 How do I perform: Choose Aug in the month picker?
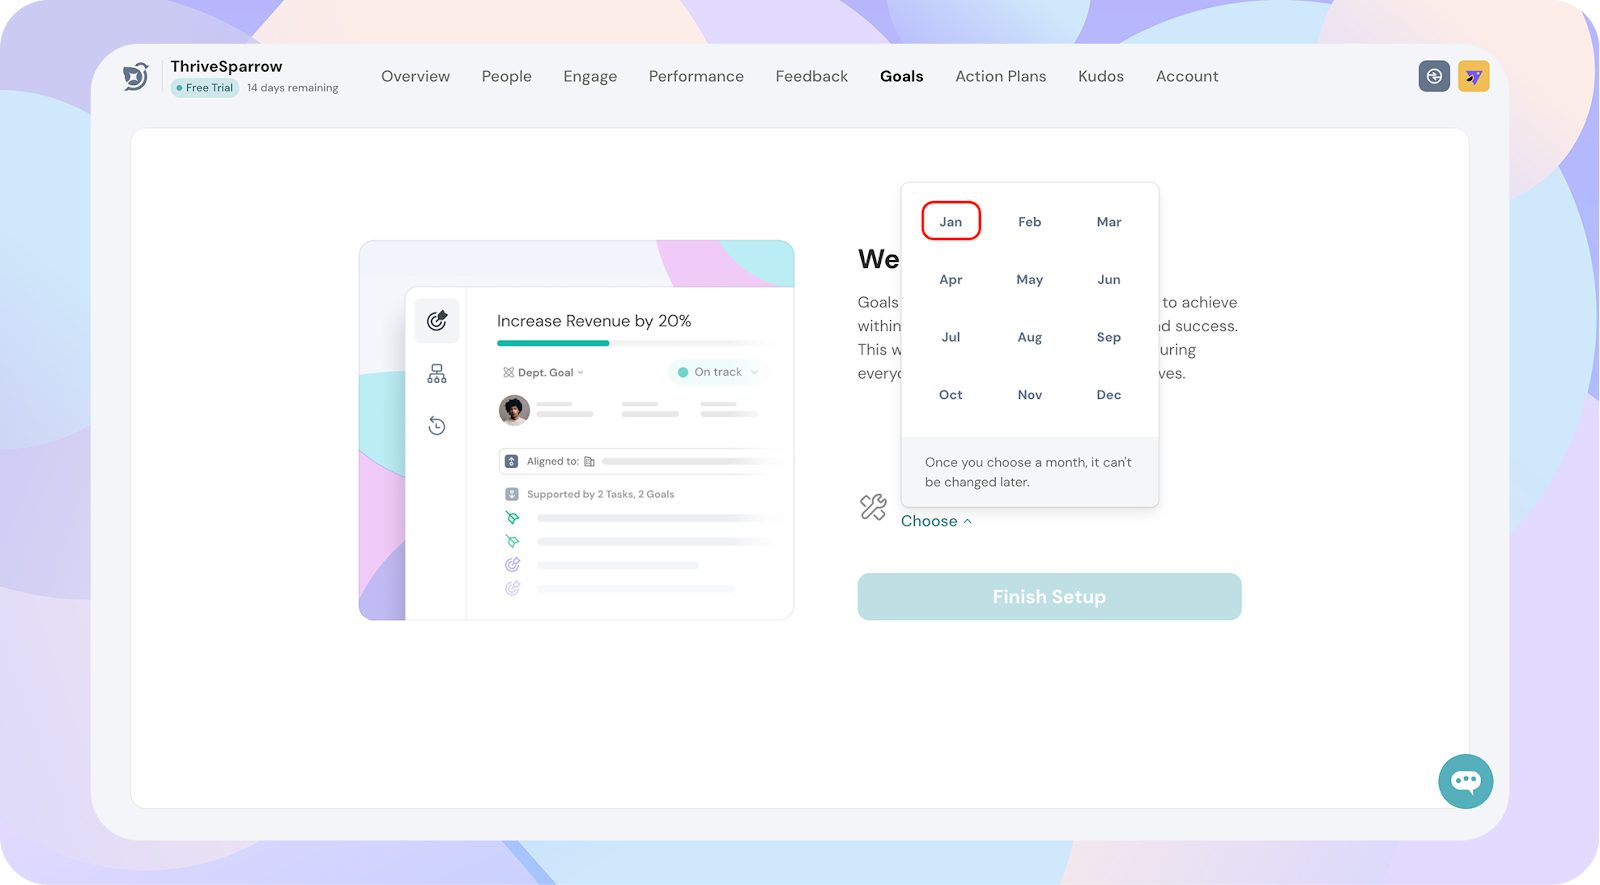tap(1030, 337)
